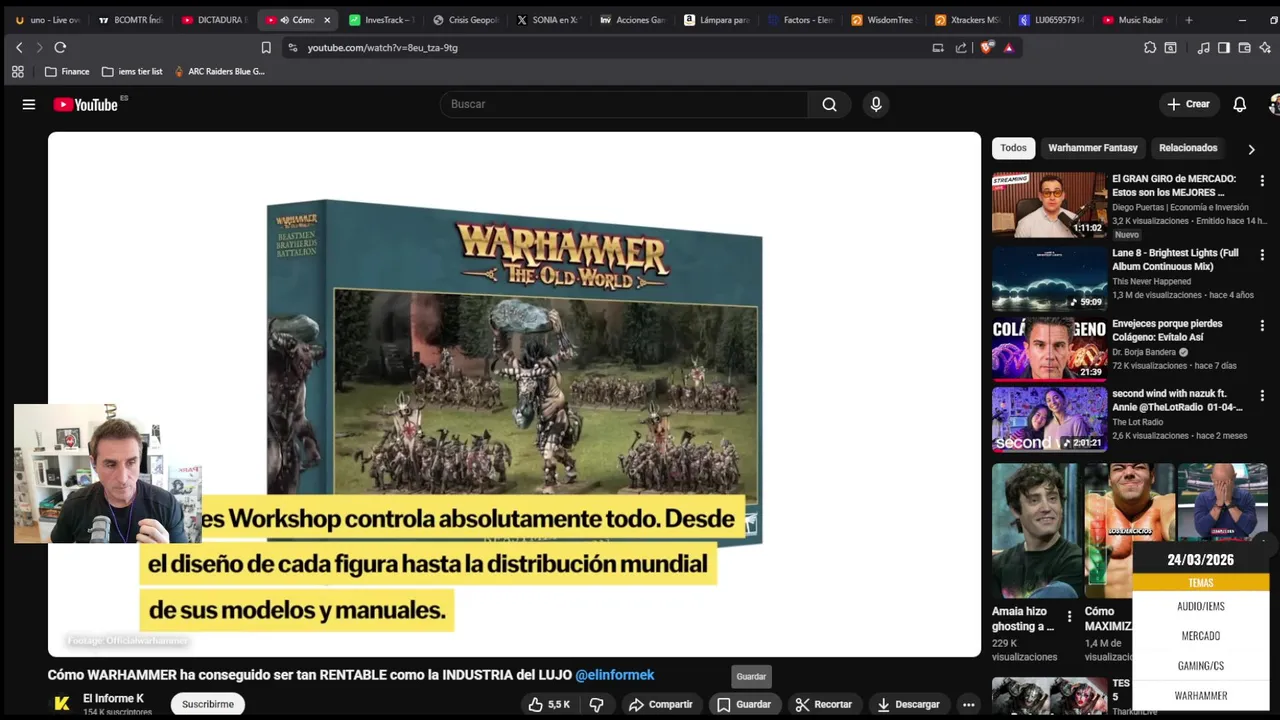Mute the playing YouTube tab audio
Viewport: 1280px width, 720px height.
click(284, 20)
